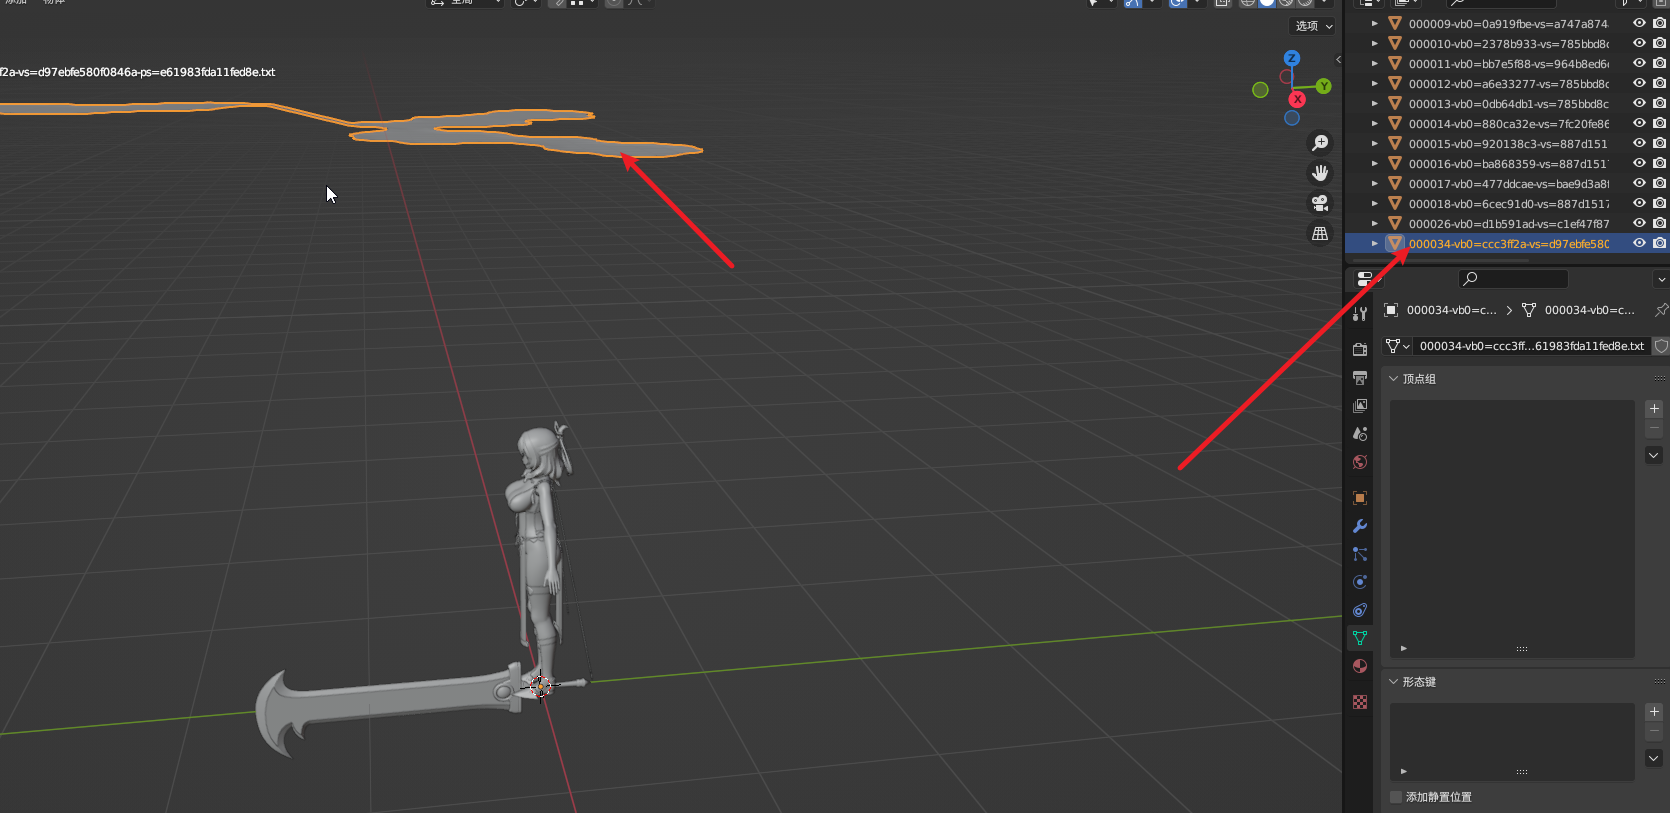Image resolution: width=1670 pixels, height=813 pixels.
Task: Open the Material properties tab icon
Action: pyautogui.click(x=1360, y=666)
